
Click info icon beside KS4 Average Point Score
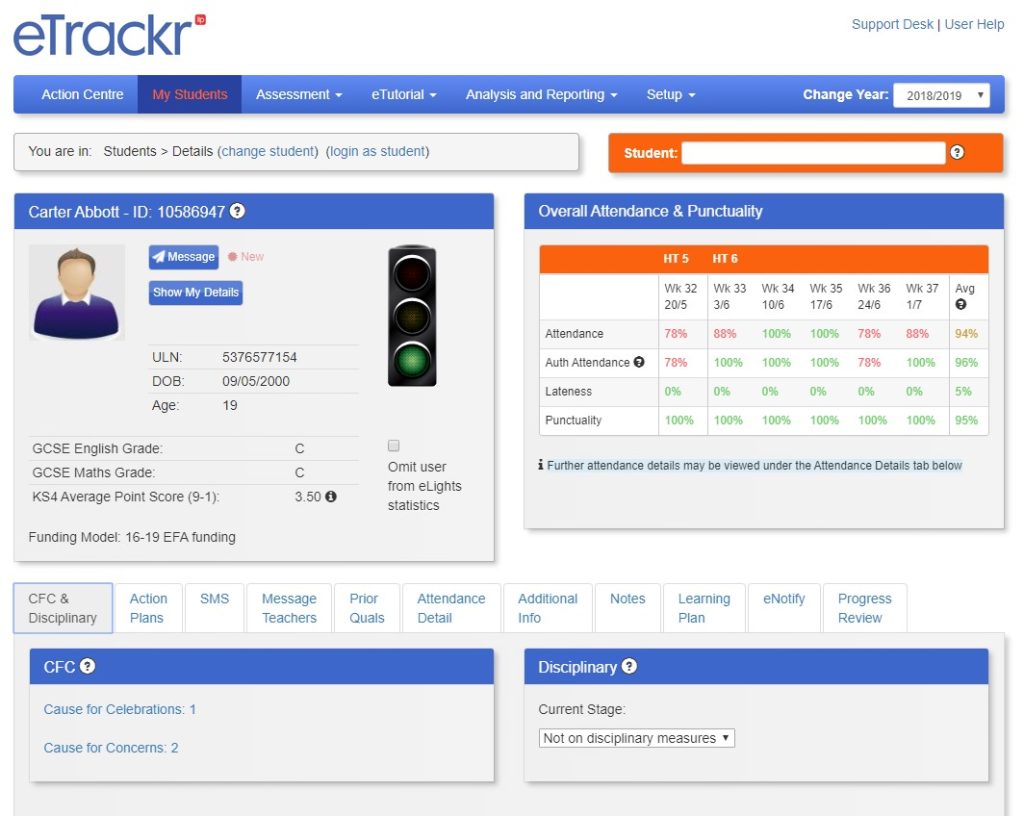point(331,497)
